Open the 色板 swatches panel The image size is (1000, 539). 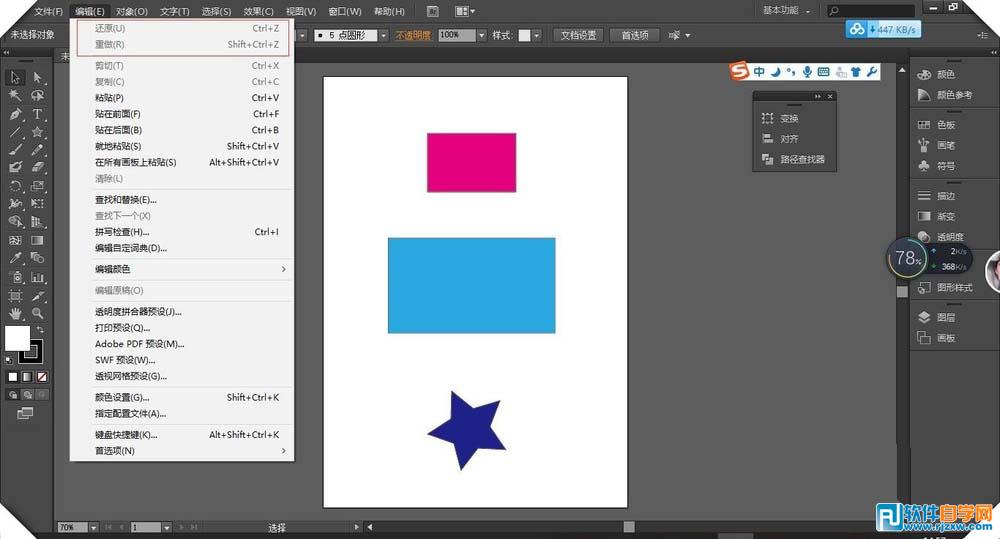[946, 125]
